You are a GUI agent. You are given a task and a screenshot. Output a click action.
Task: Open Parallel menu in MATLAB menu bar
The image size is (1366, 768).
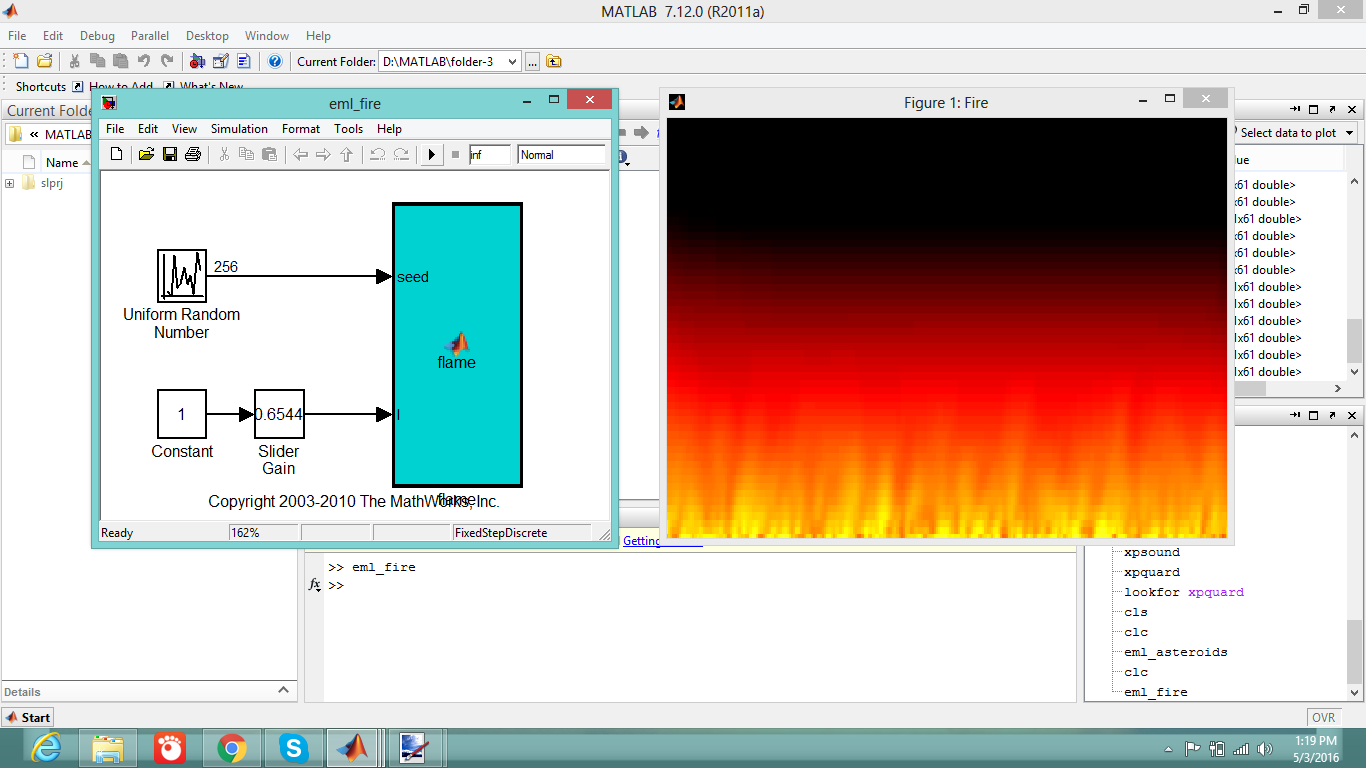coord(150,36)
